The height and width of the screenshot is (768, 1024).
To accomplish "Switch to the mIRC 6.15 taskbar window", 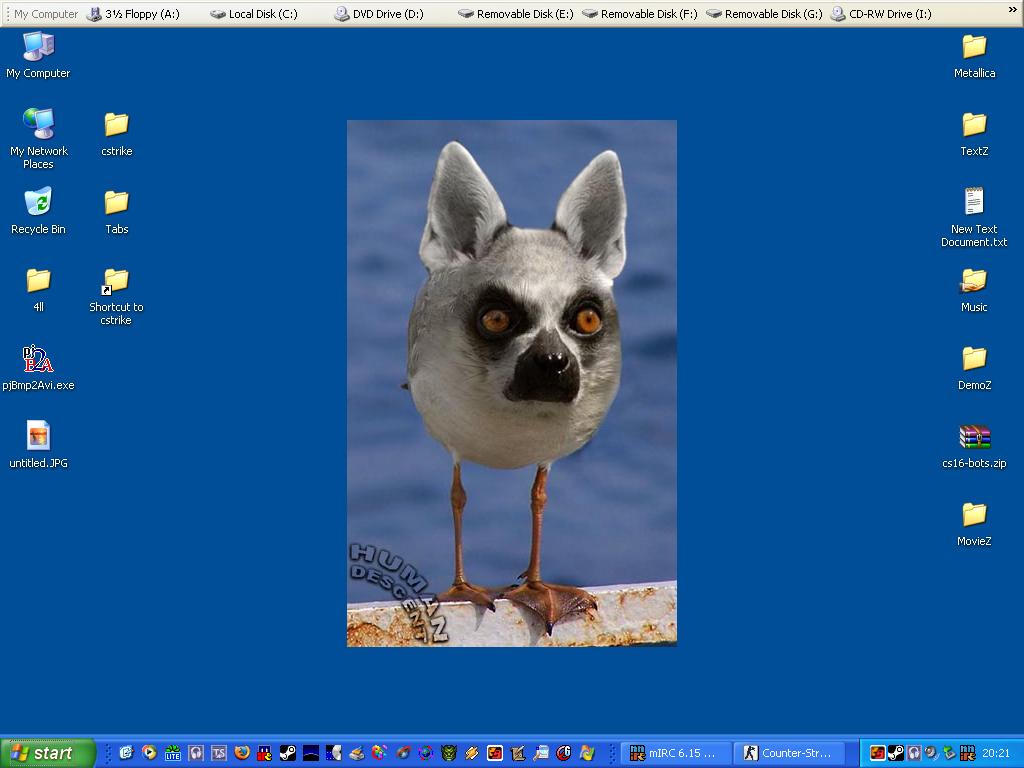I will point(675,753).
